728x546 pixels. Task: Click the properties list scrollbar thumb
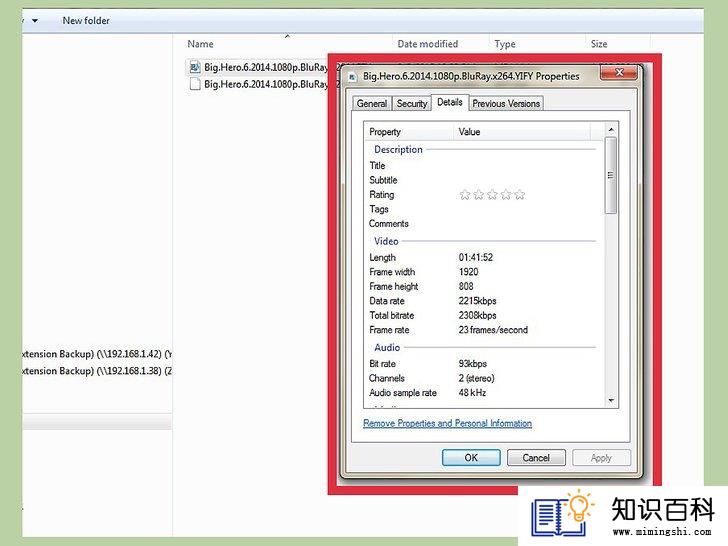[x=611, y=175]
